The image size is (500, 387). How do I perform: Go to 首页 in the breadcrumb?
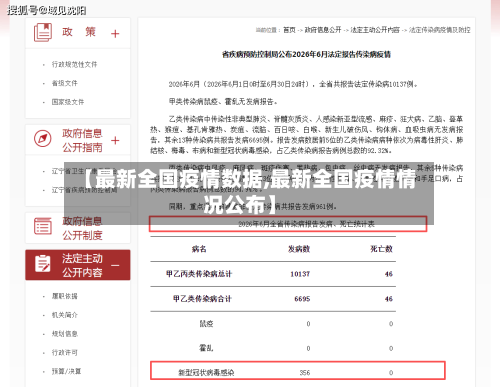pos(289,30)
